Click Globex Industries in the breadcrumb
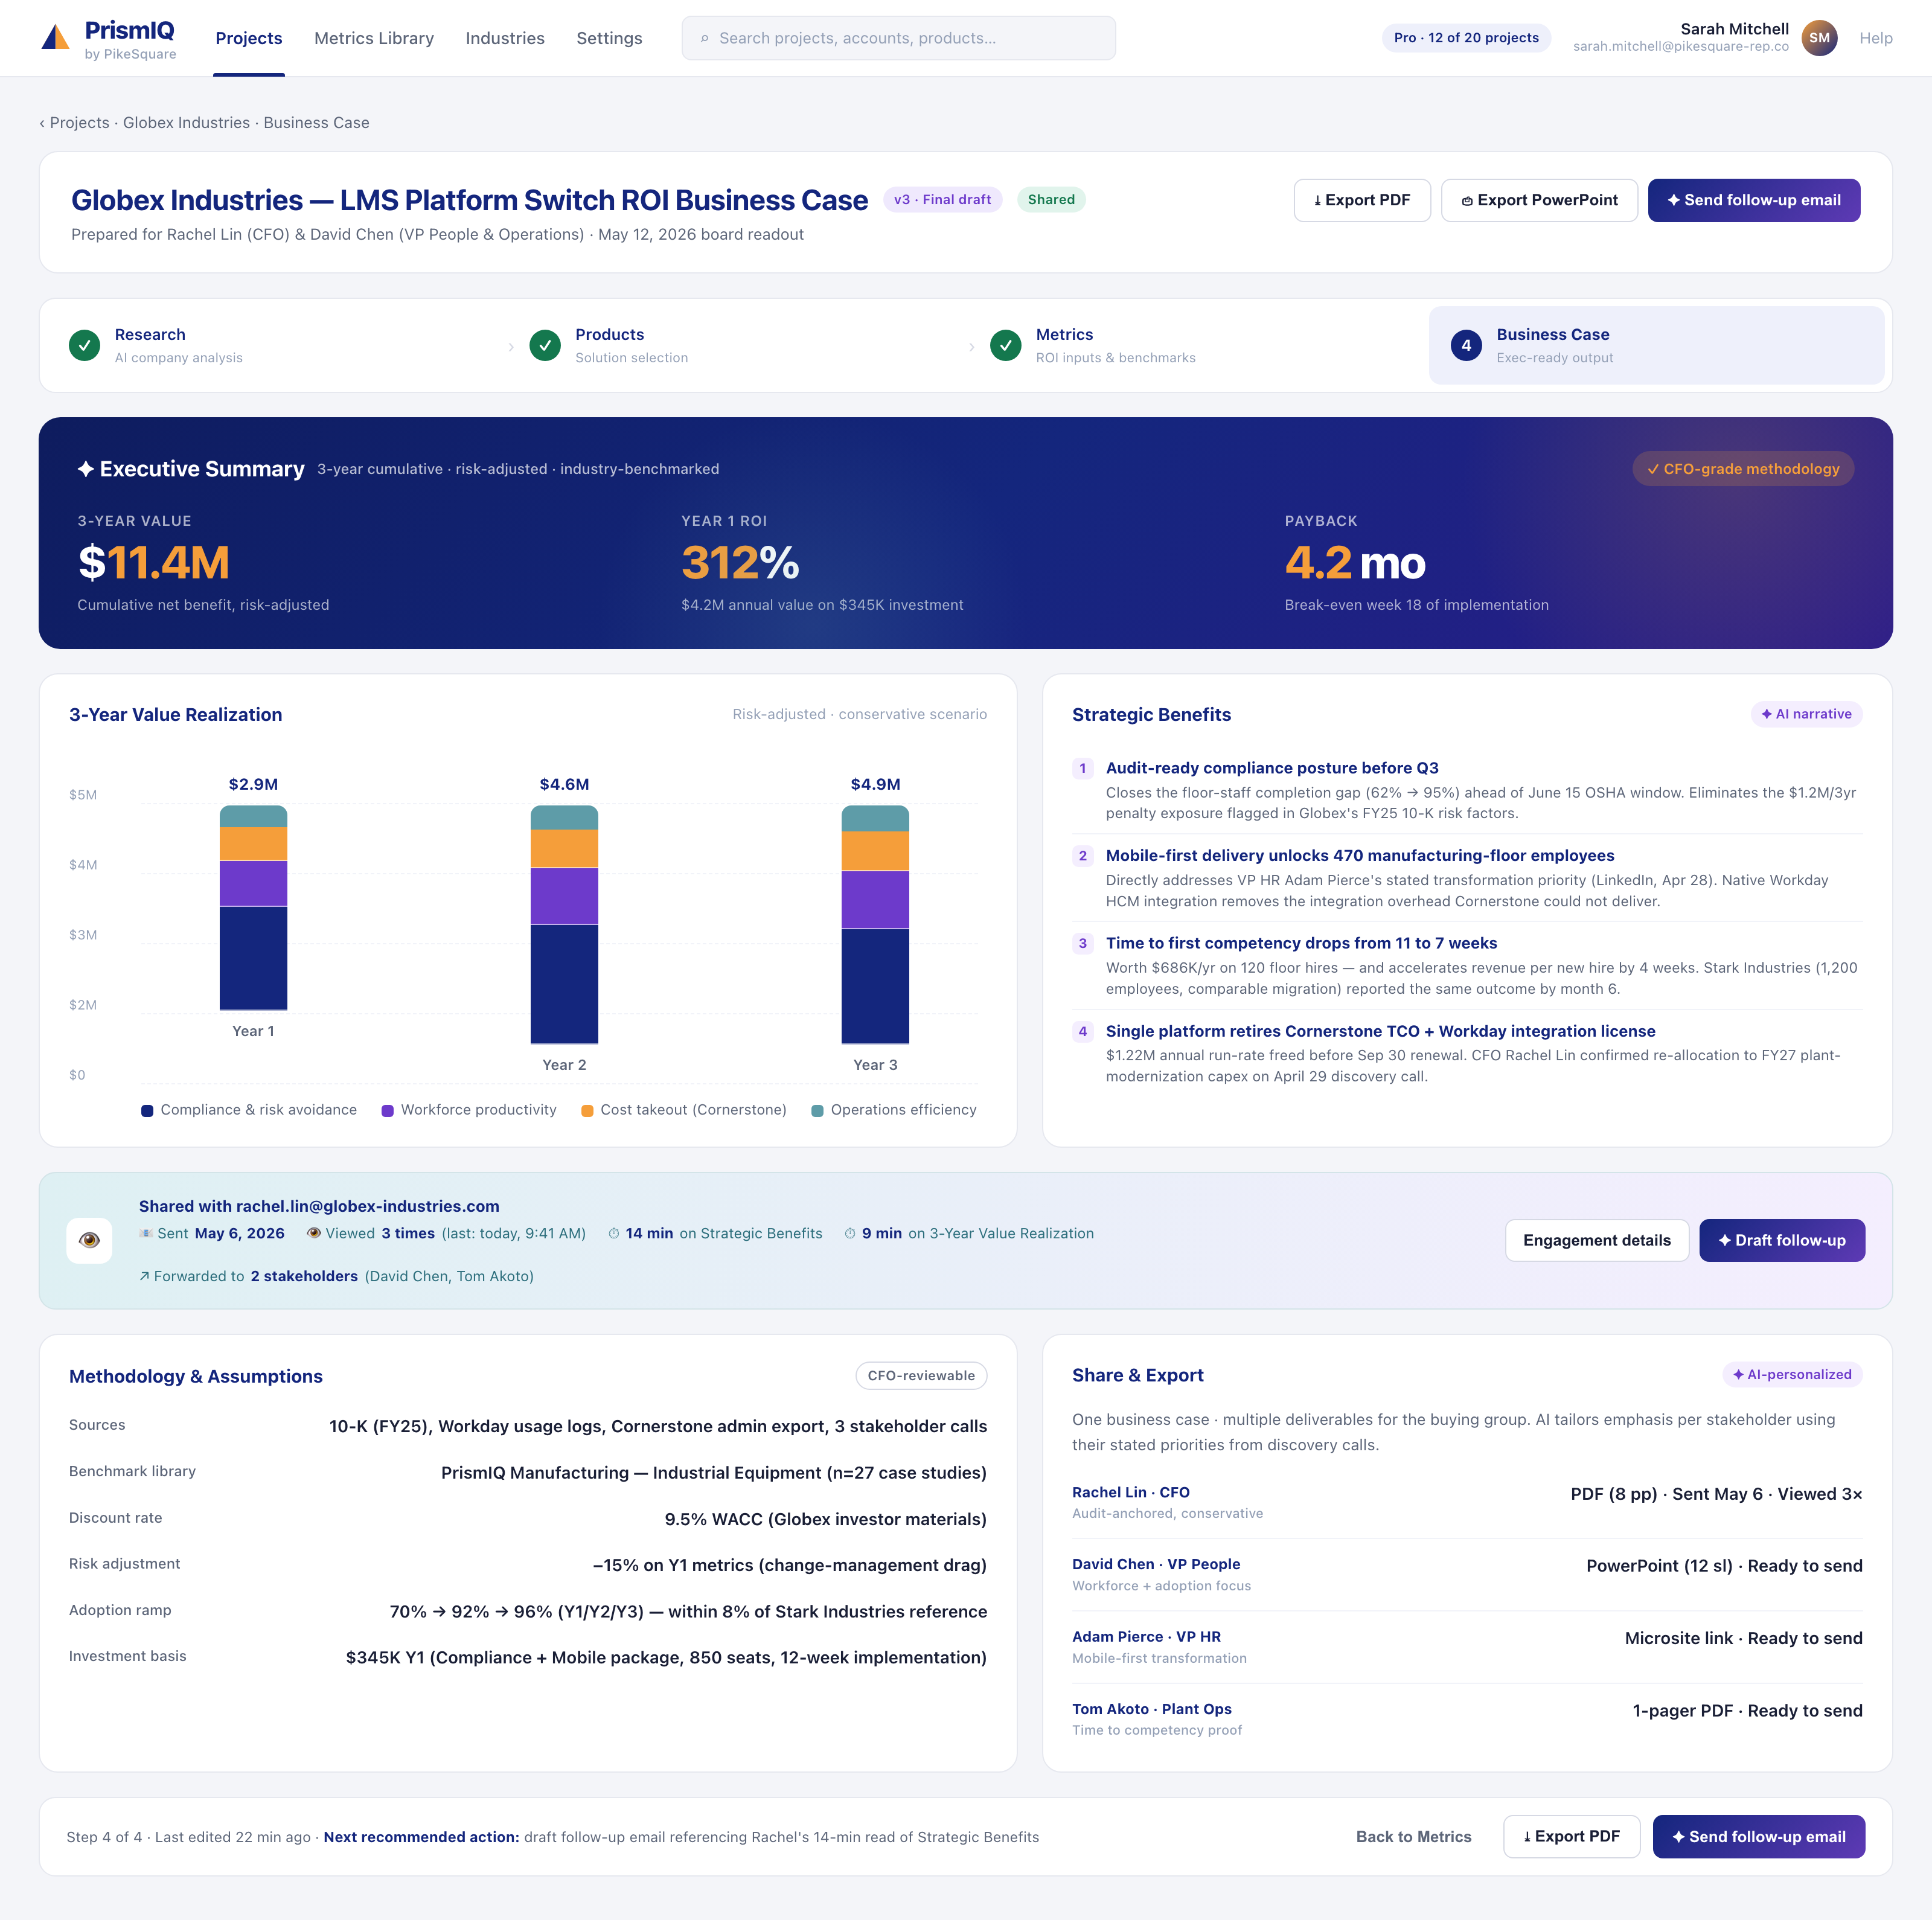This screenshot has width=1932, height=1920. tap(186, 123)
